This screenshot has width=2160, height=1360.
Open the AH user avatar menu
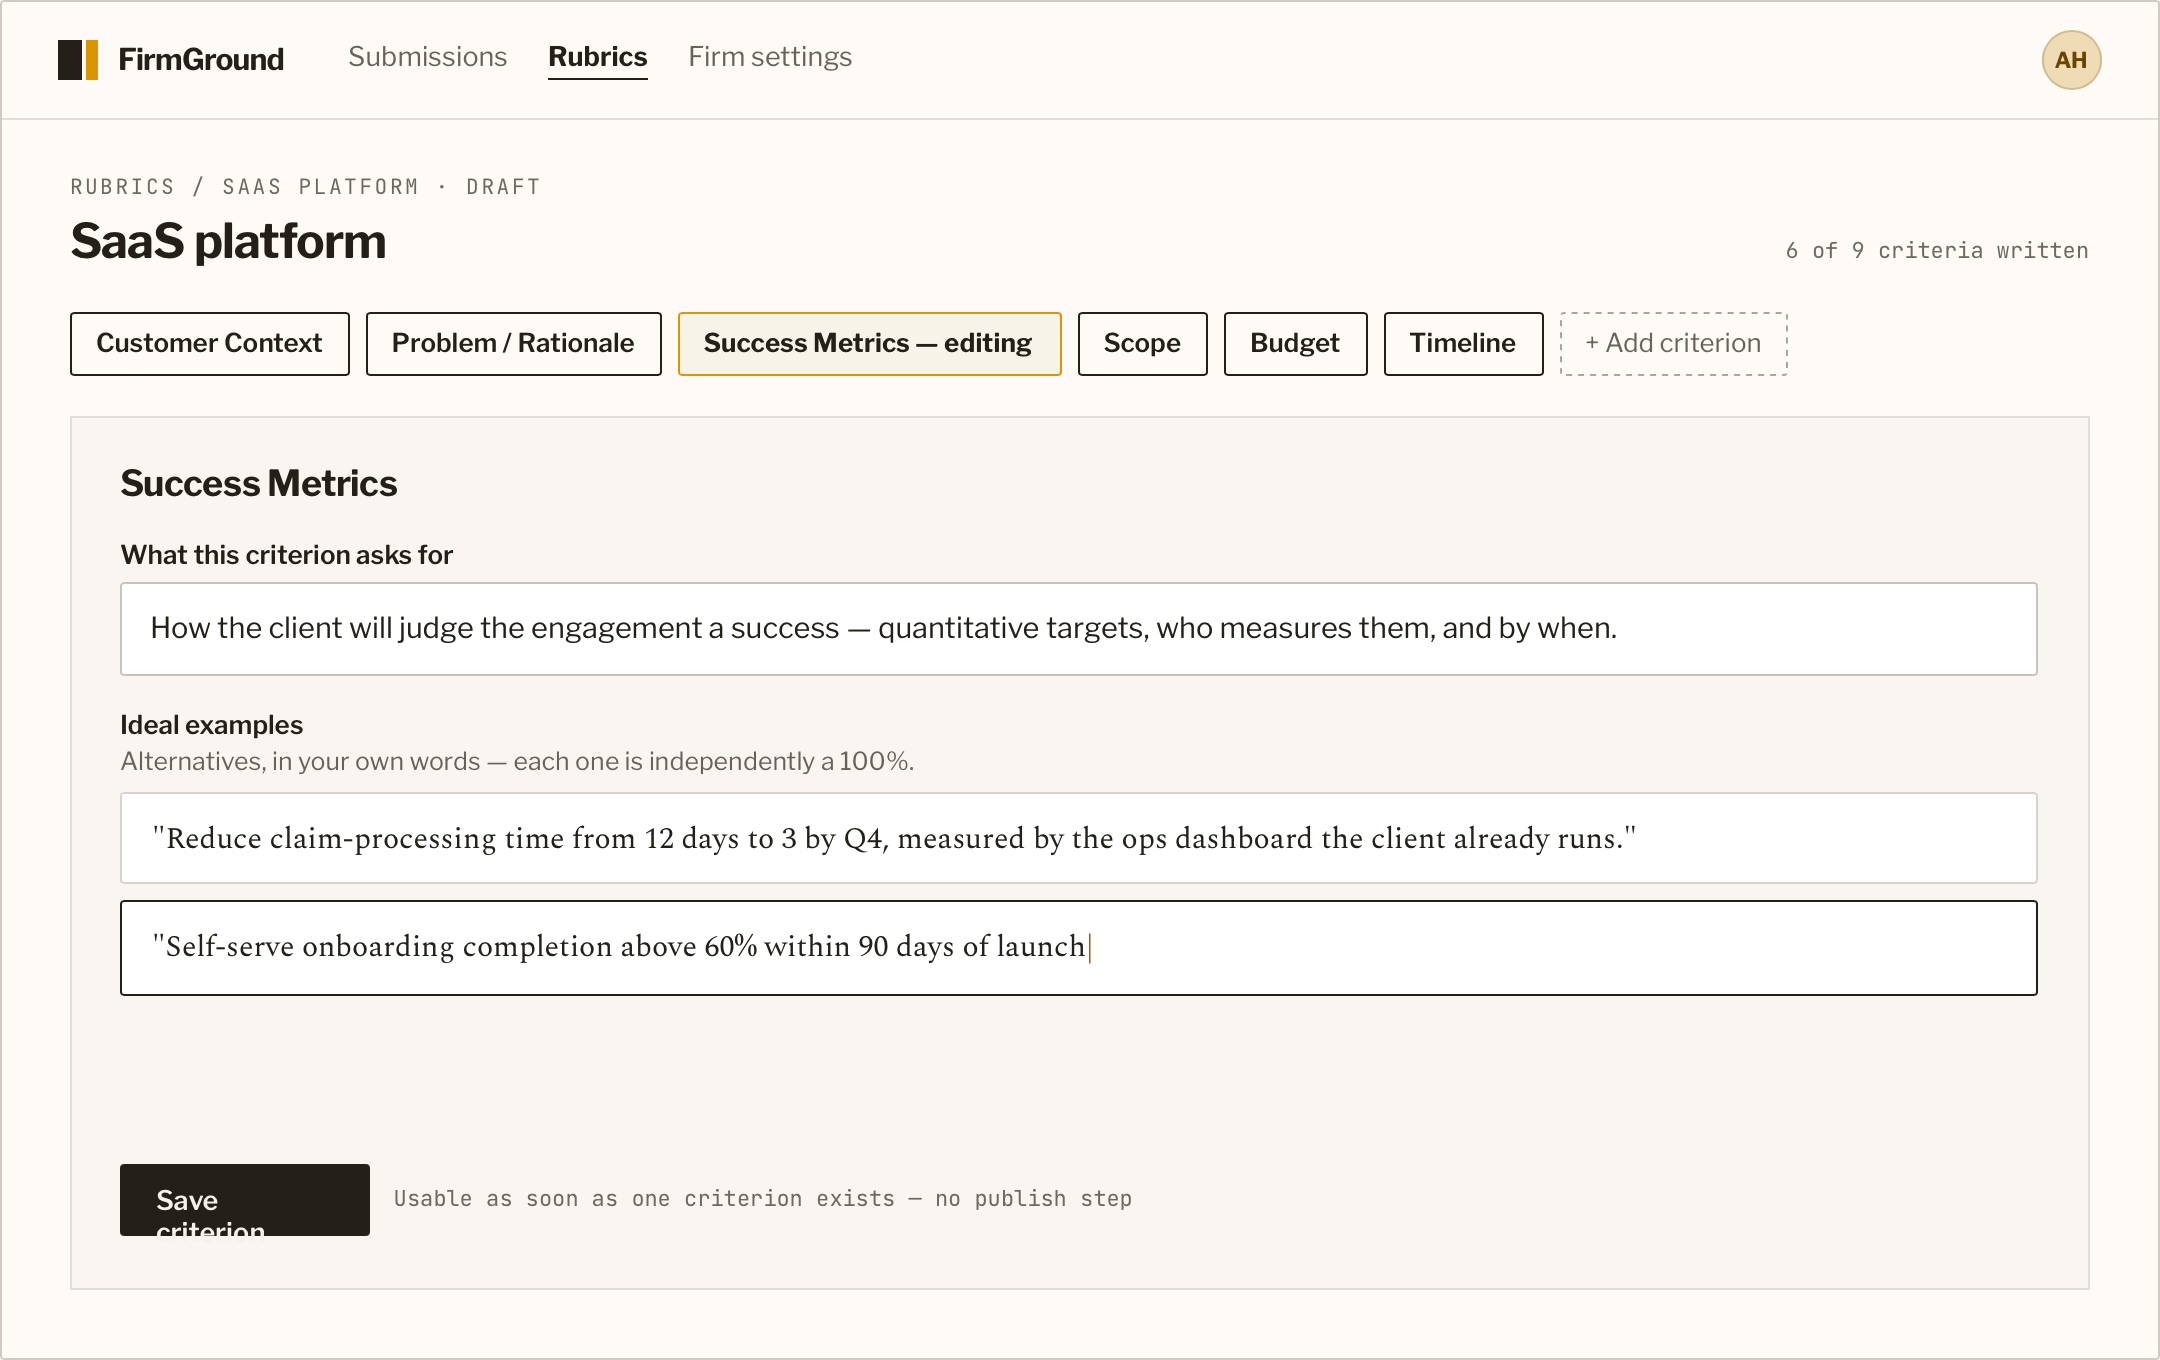click(x=2071, y=60)
